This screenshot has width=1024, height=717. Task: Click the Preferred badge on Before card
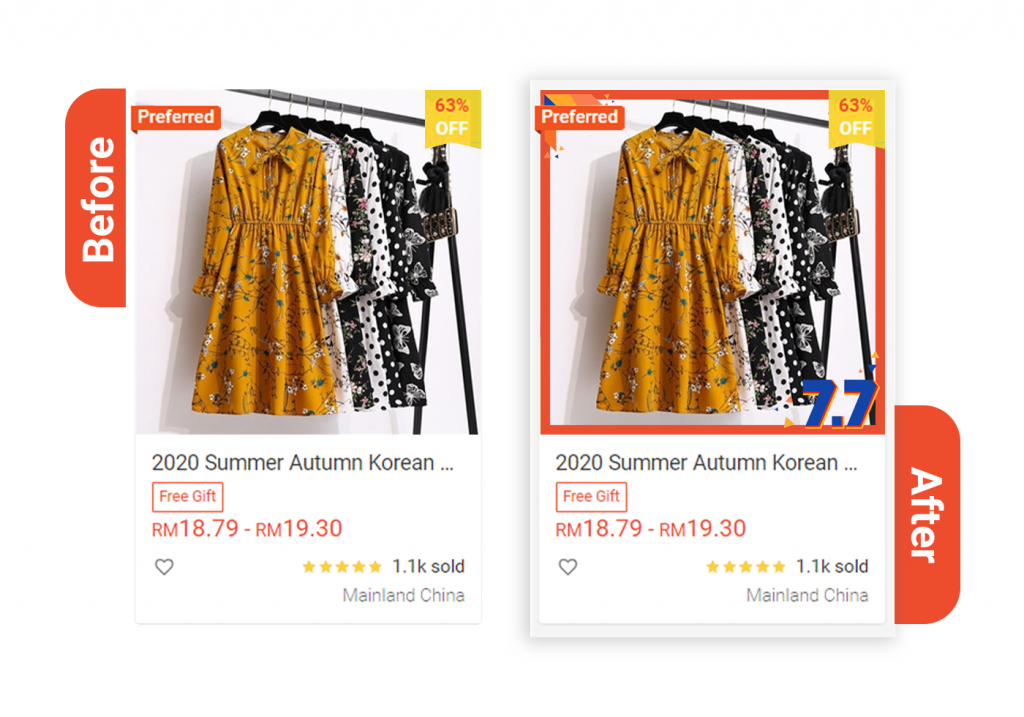click(x=176, y=117)
